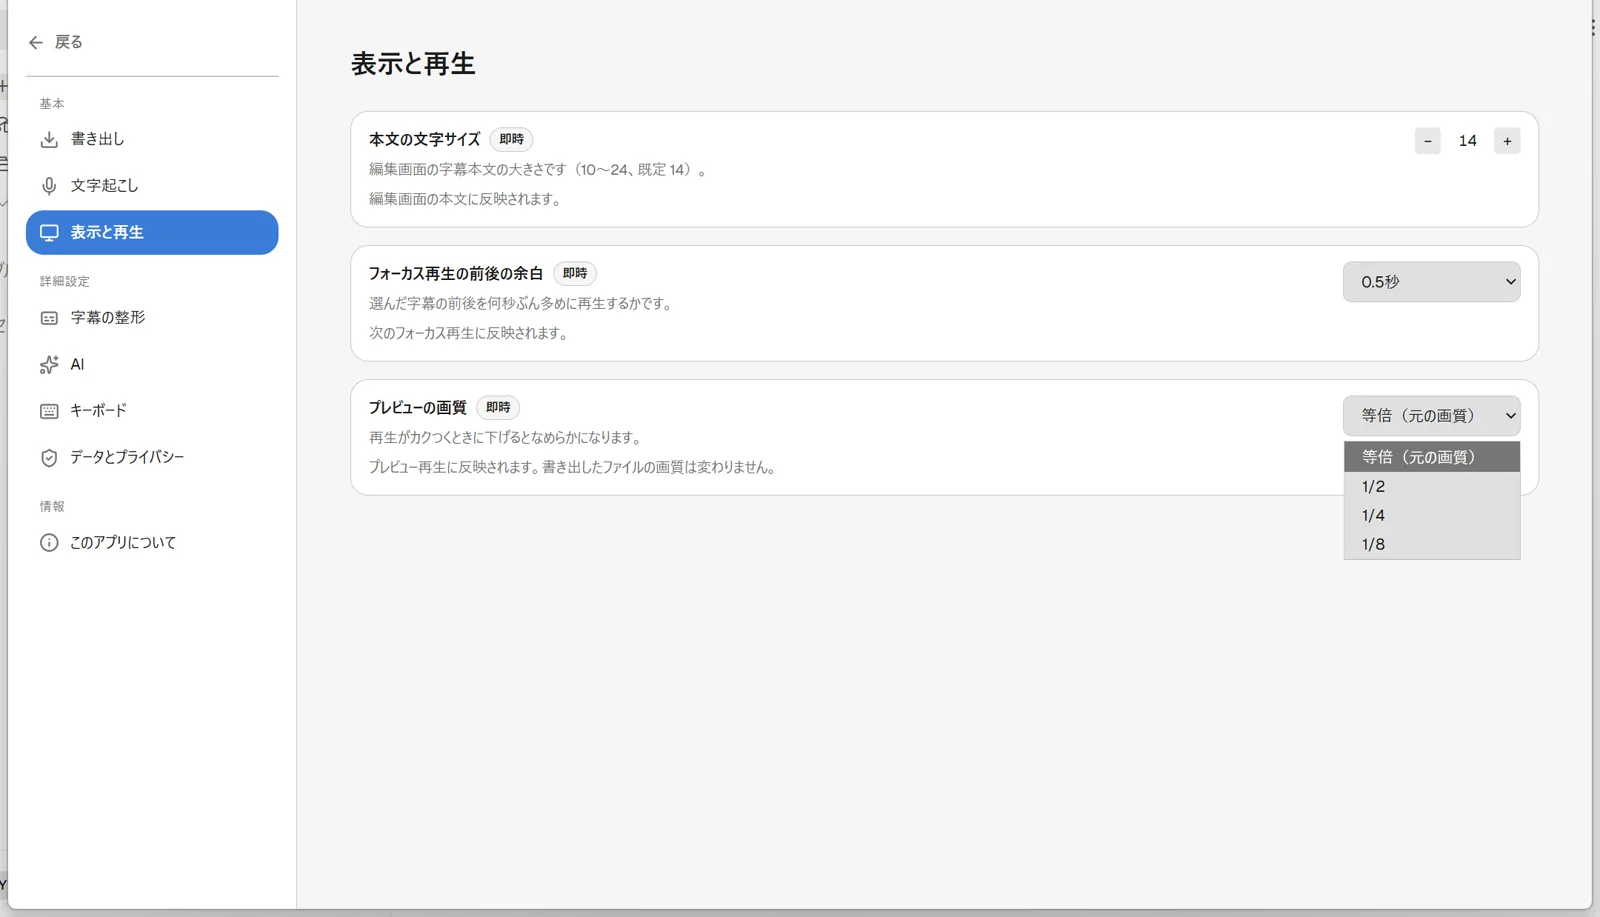Click the text 次のフォーカス再生に反映されます。

(x=471, y=333)
